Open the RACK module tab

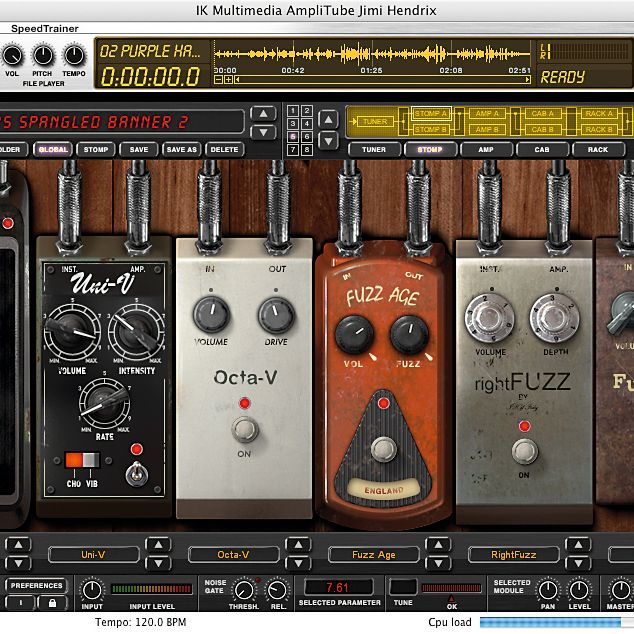click(x=598, y=150)
